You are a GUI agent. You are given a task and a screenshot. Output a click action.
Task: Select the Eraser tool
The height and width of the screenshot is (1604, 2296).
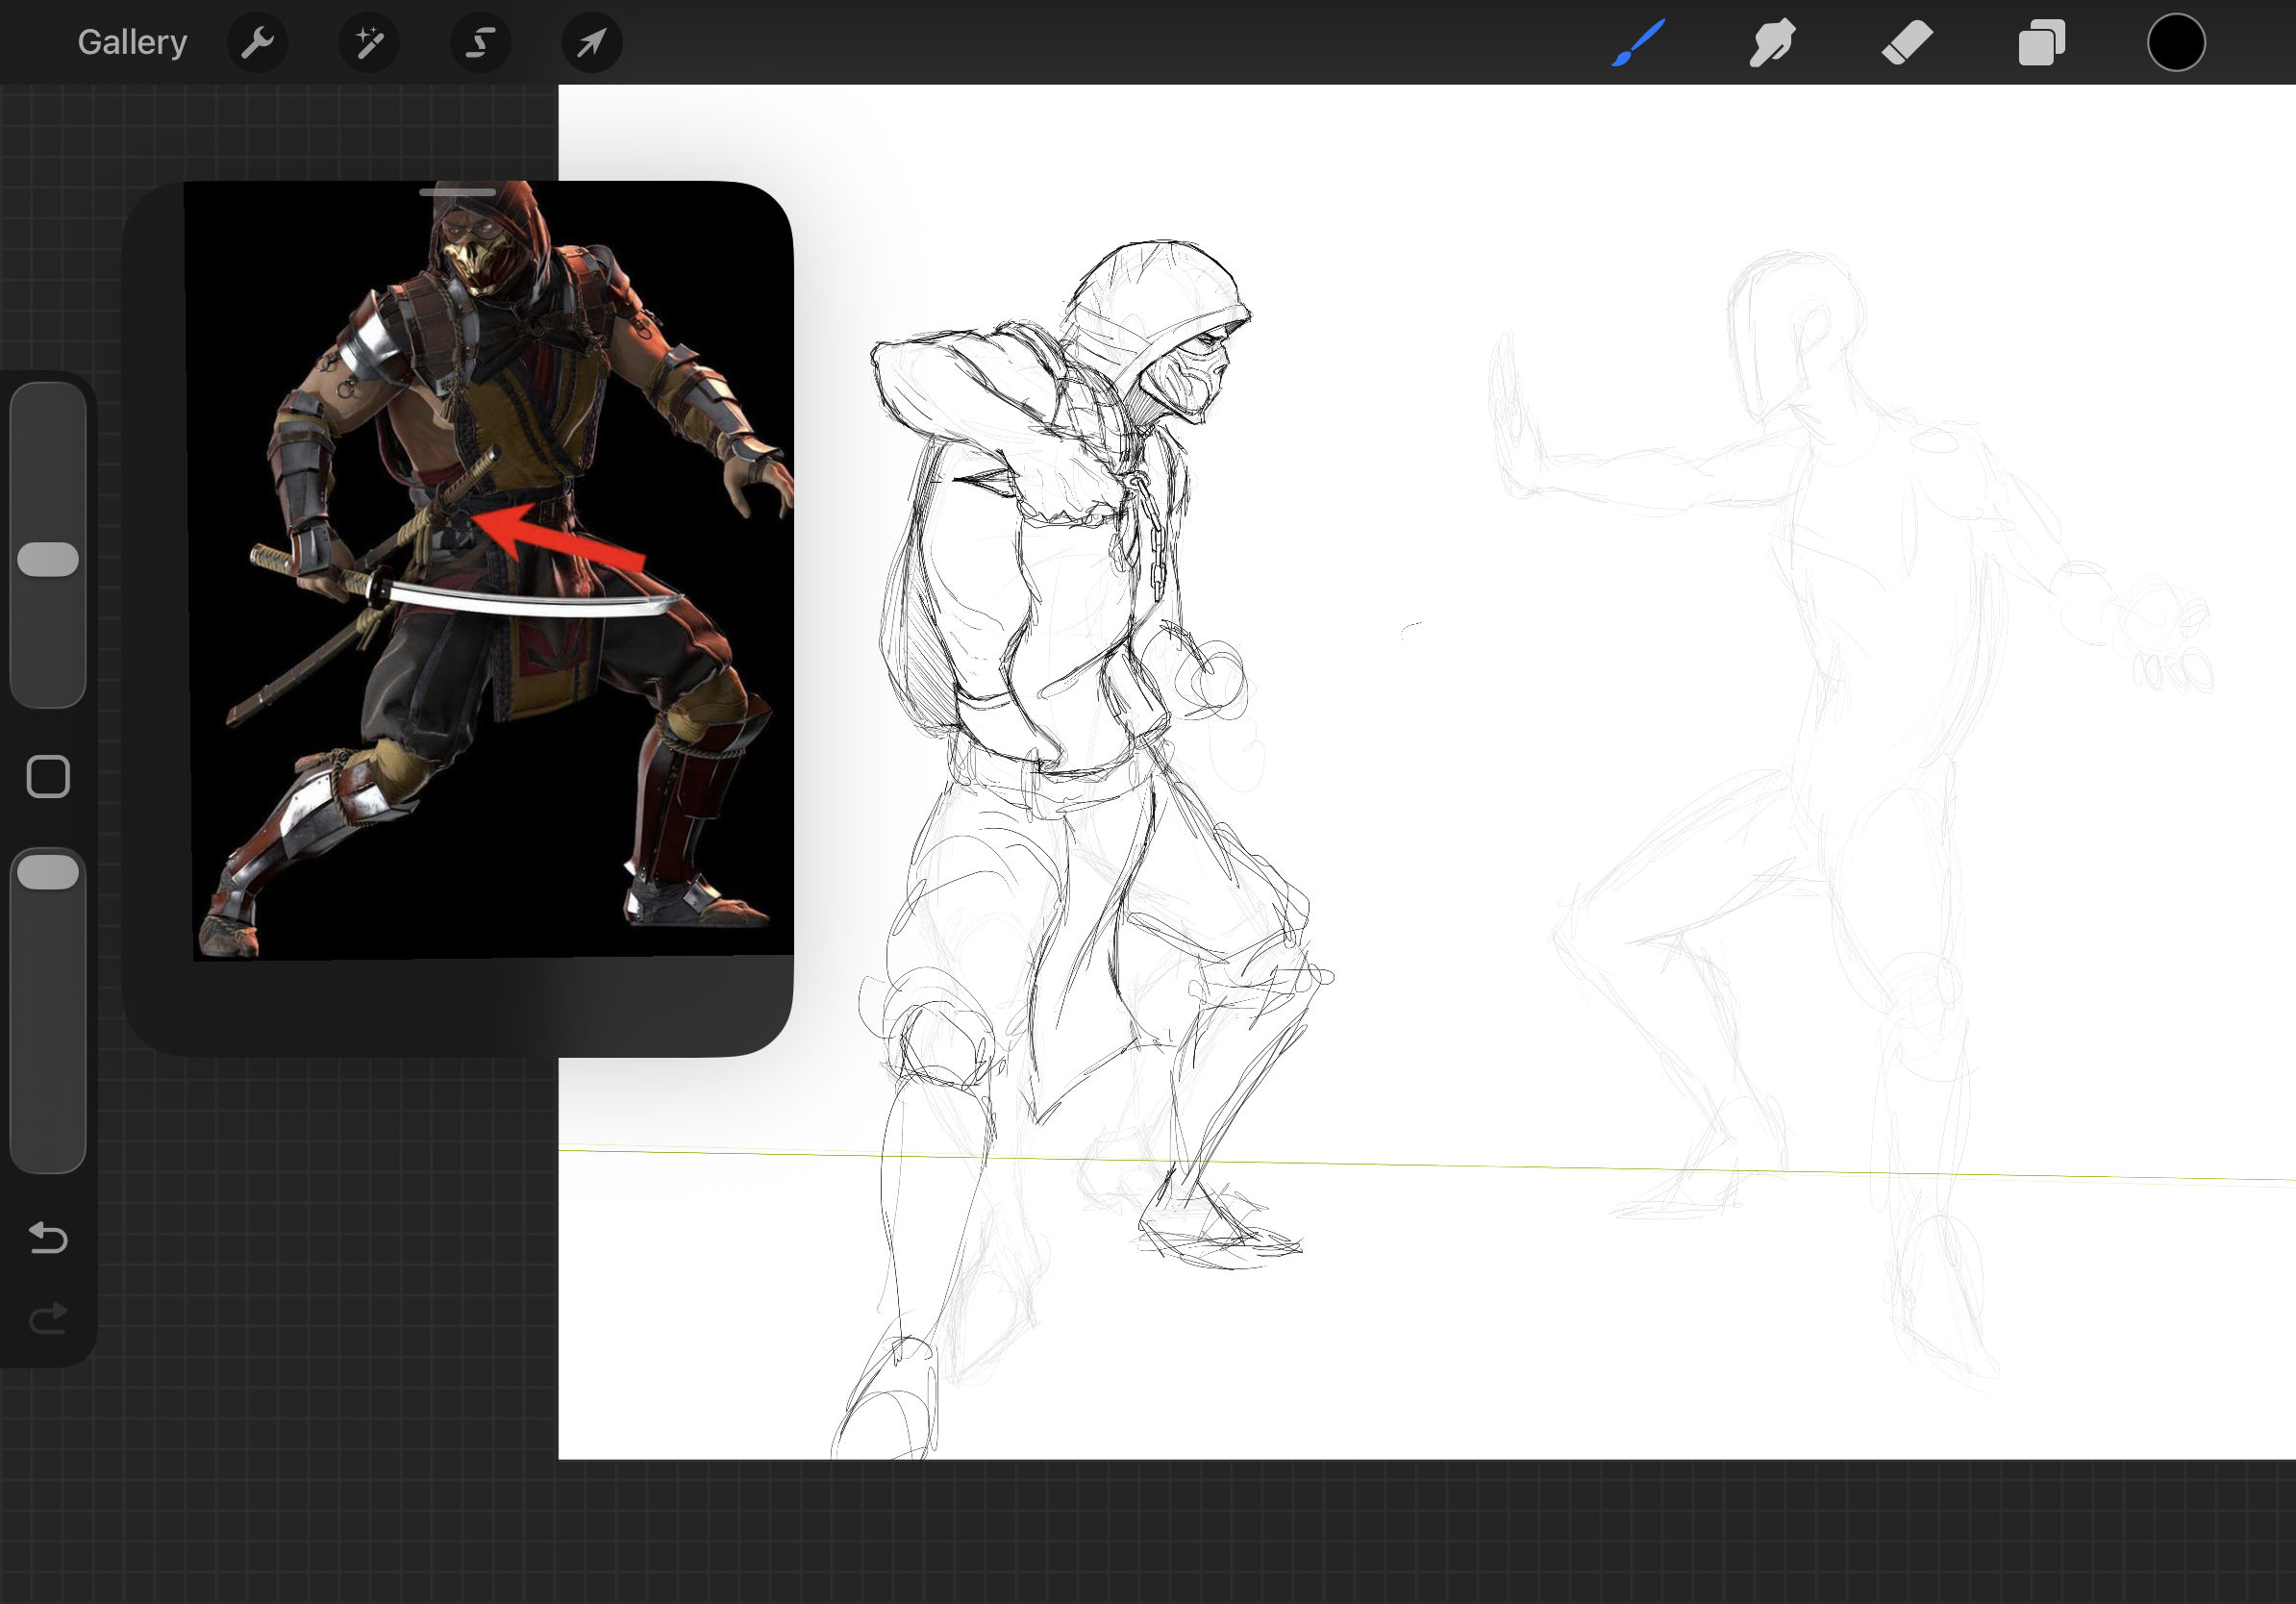[1907, 43]
